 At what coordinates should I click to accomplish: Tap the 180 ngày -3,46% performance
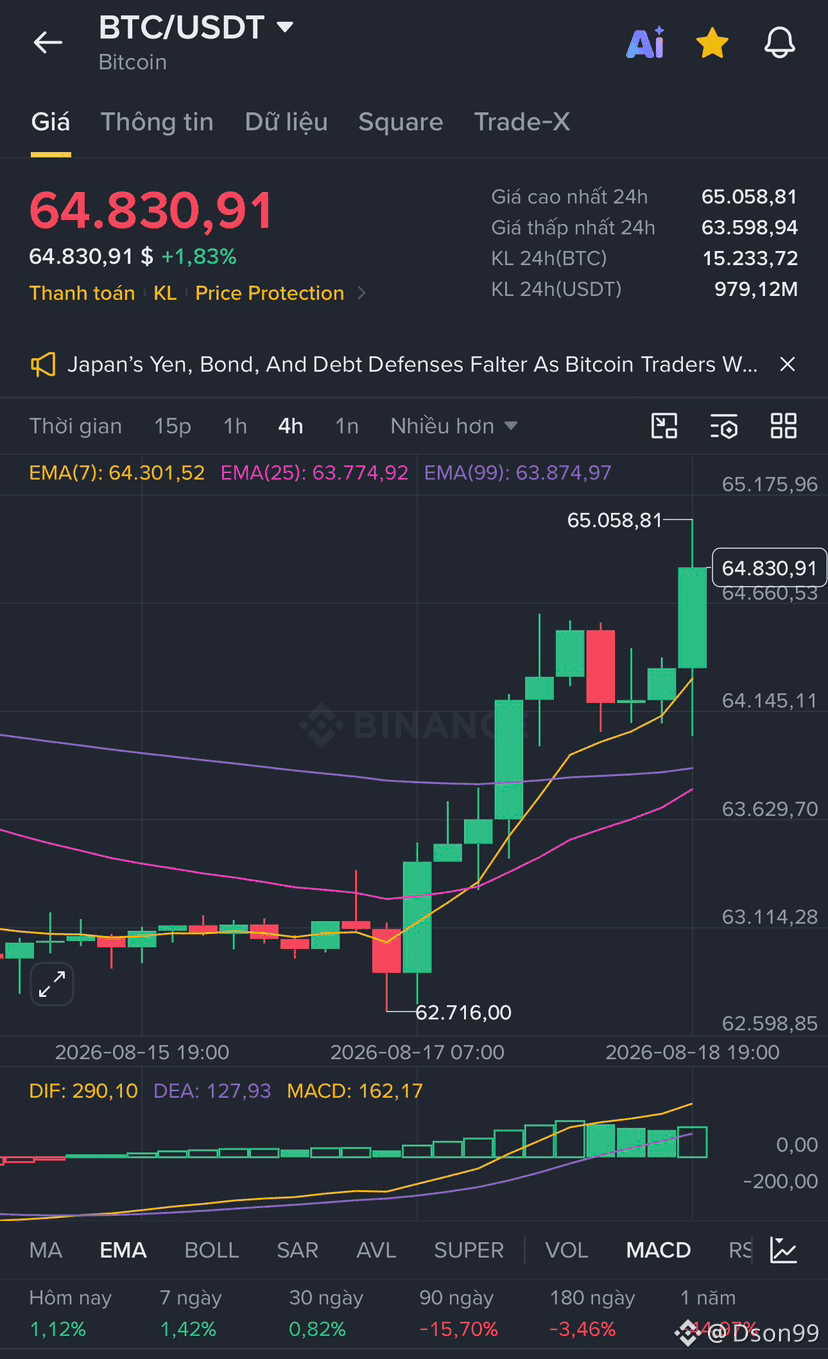coord(592,1313)
